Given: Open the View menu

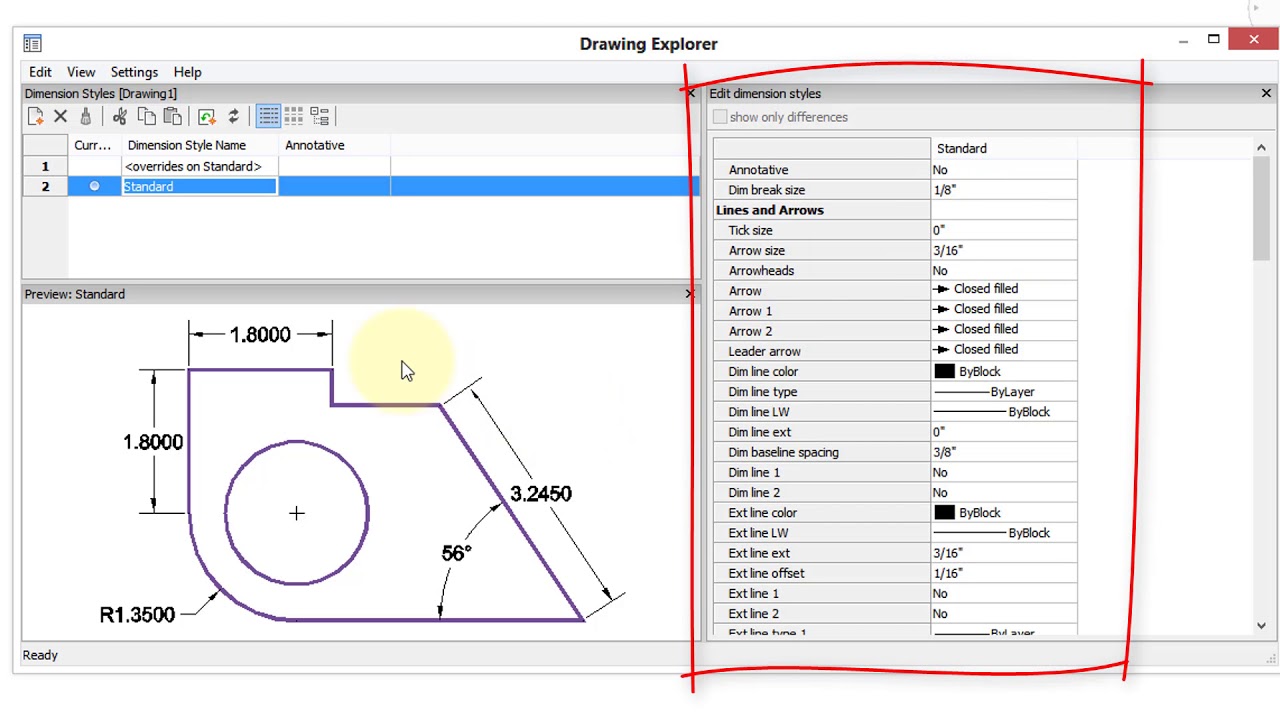Looking at the screenshot, I should click(81, 72).
